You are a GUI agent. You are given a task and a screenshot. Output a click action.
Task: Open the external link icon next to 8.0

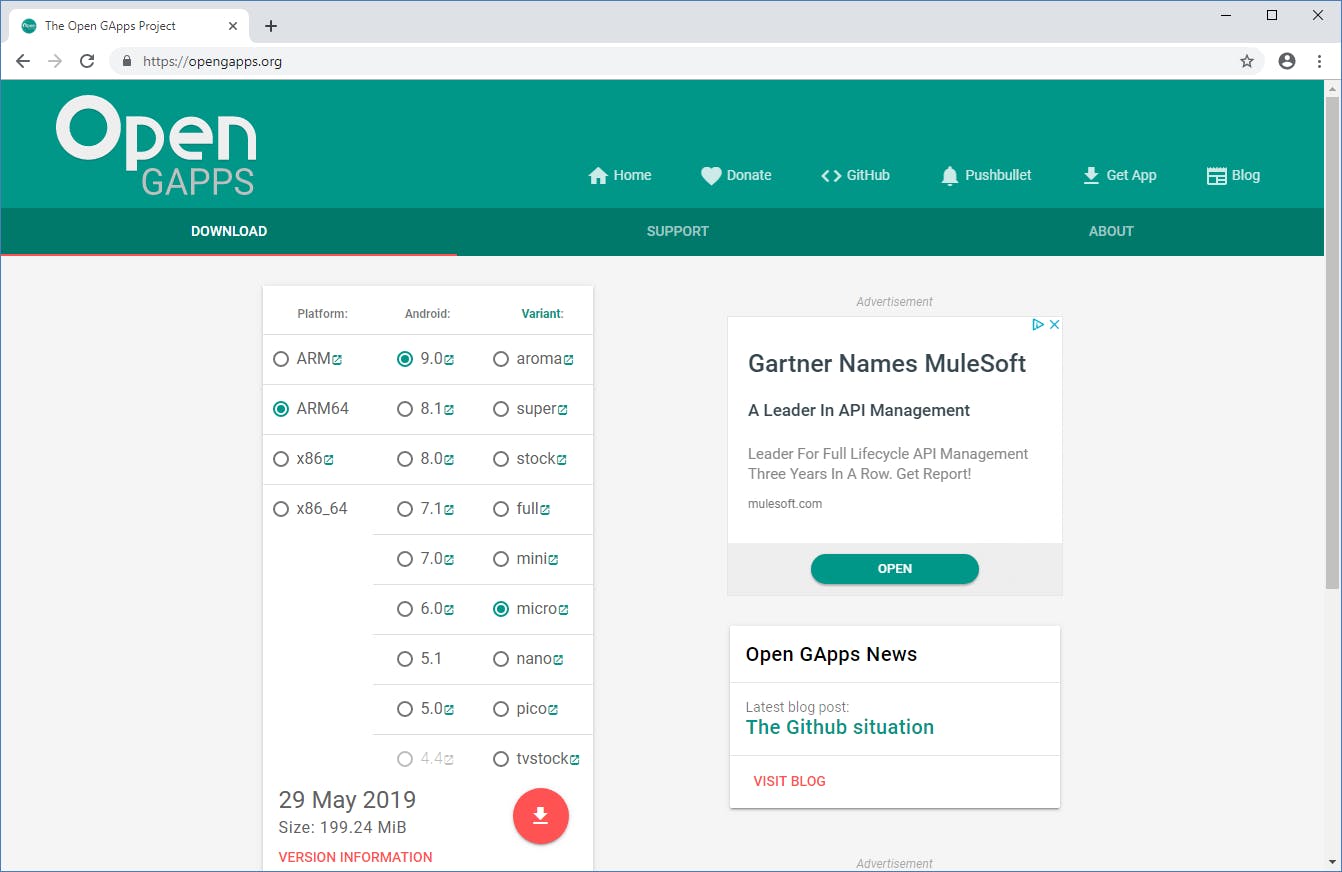(x=449, y=460)
